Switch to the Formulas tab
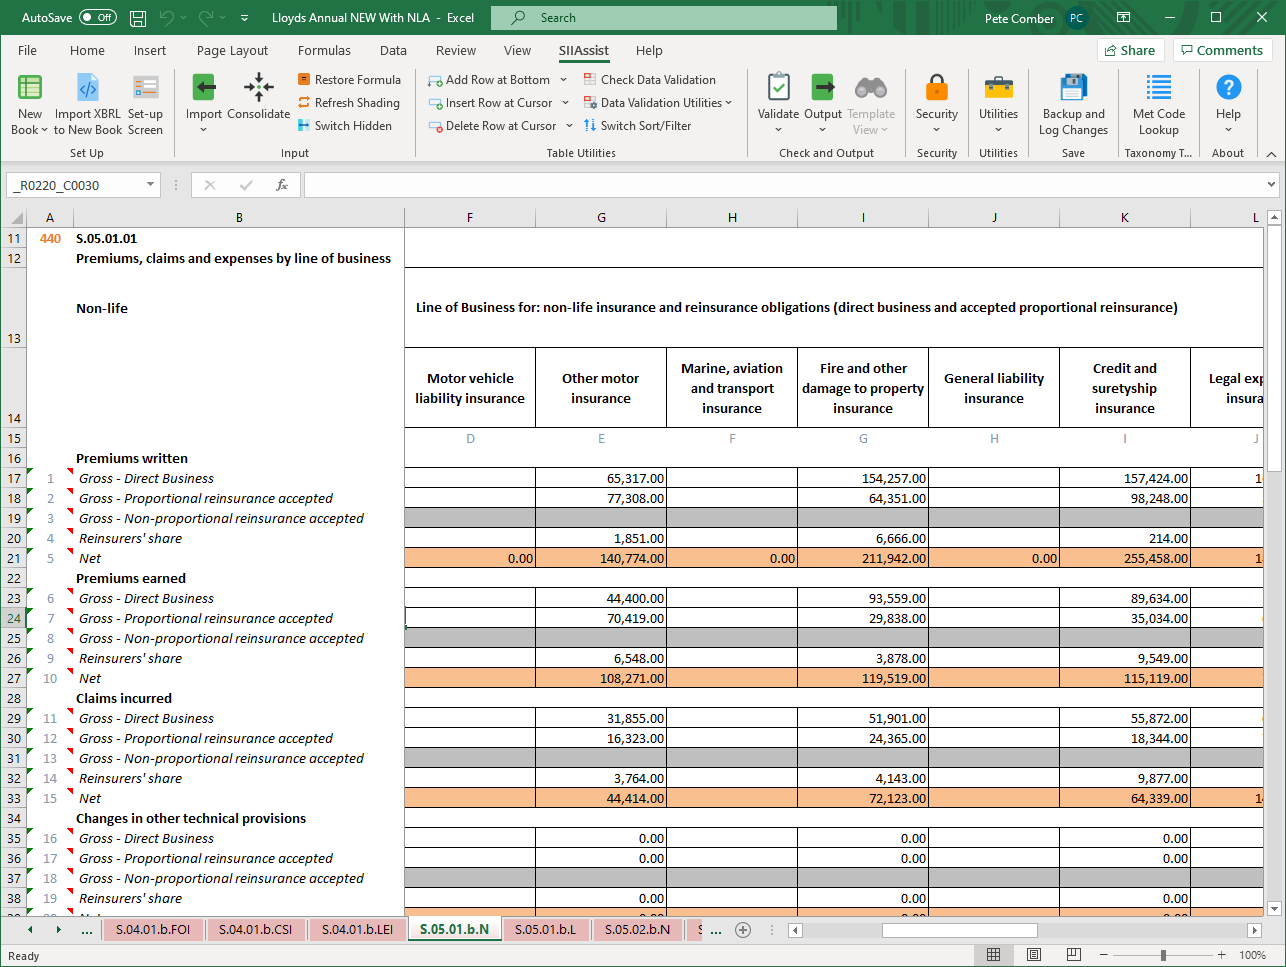Screen dimensions: 1286x967 (x=324, y=50)
